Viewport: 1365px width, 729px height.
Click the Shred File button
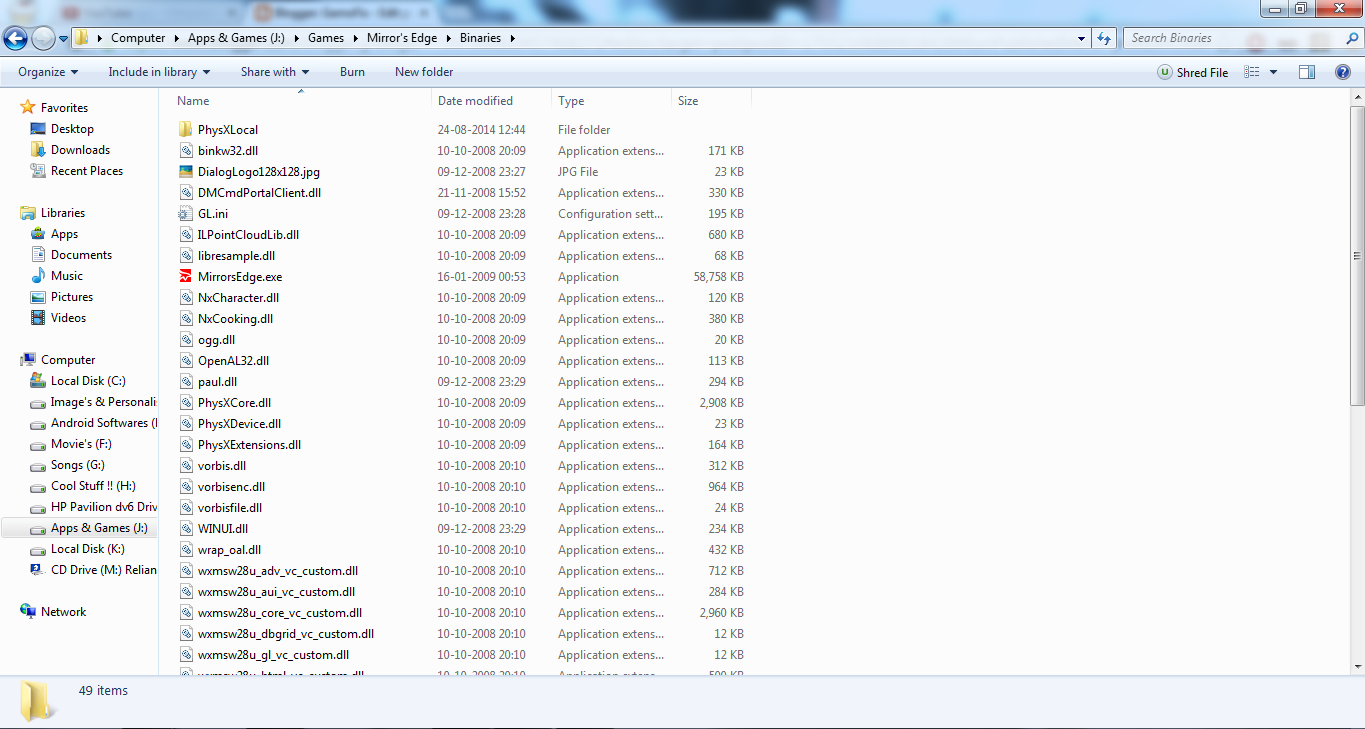(x=1193, y=72)
